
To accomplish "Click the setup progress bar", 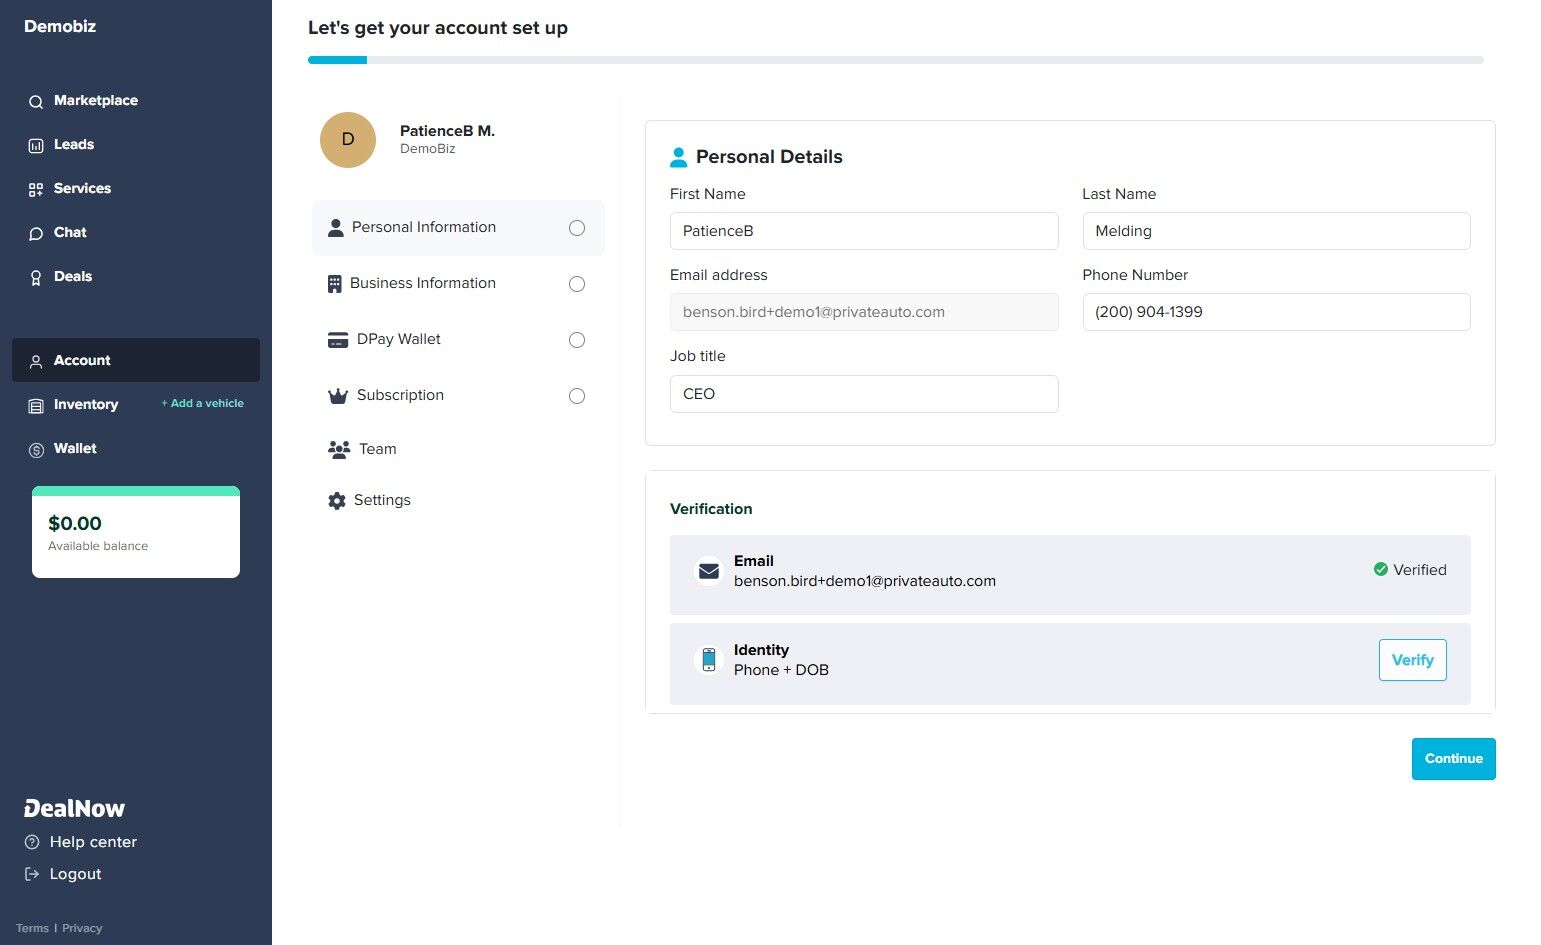I will point(895,59).
